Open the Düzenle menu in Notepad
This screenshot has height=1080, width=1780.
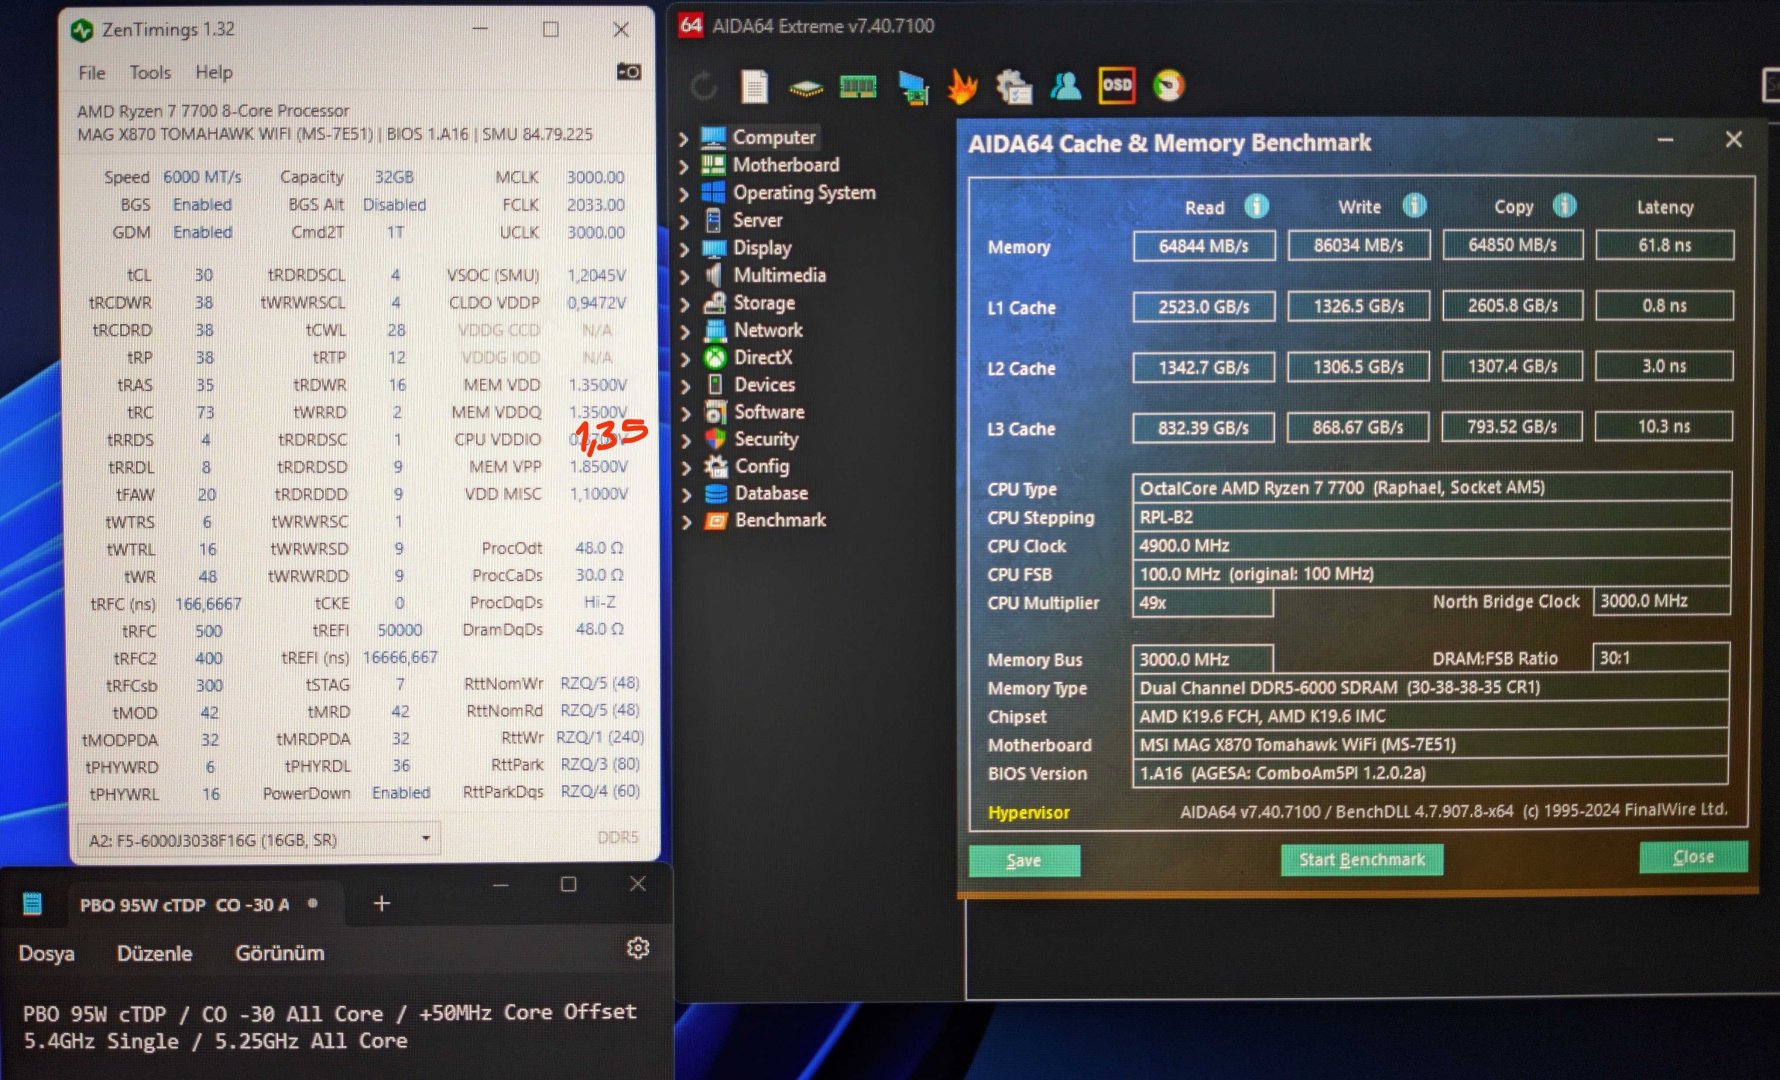point(154,953)
